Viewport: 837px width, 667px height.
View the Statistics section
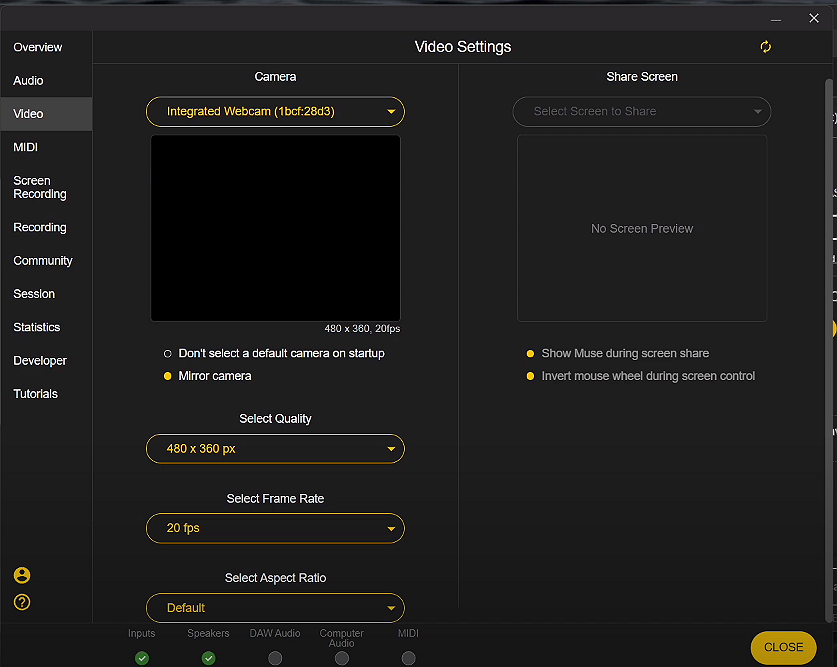tap(46, 327)
